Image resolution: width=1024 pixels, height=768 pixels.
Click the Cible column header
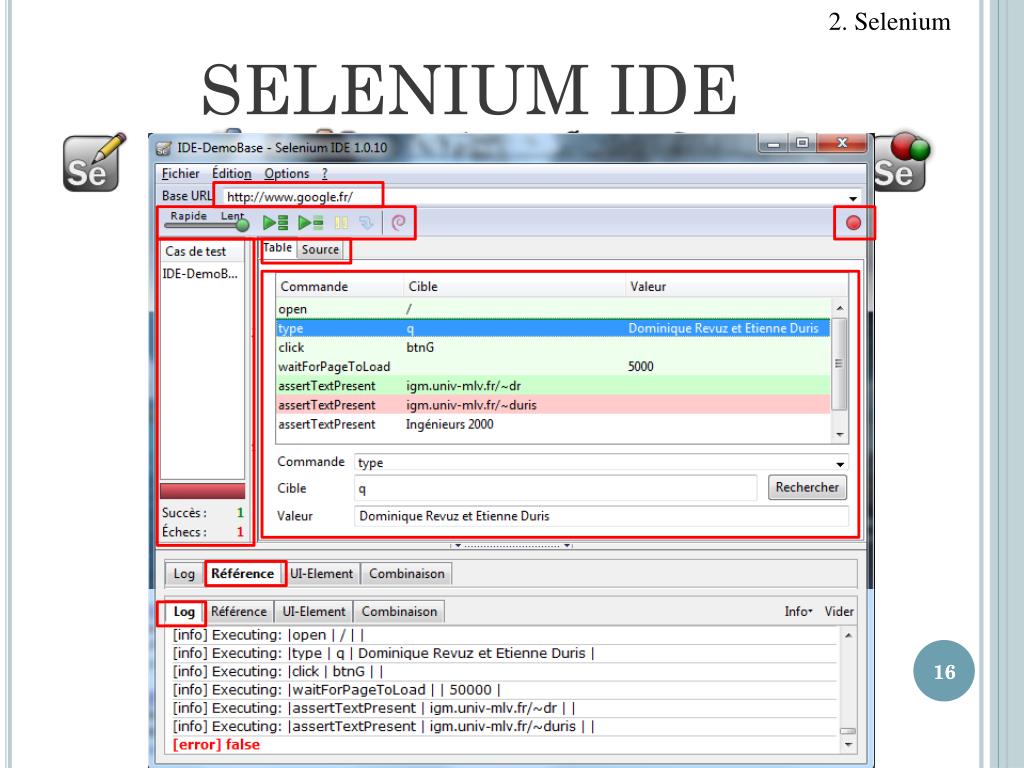pos(514,286)
